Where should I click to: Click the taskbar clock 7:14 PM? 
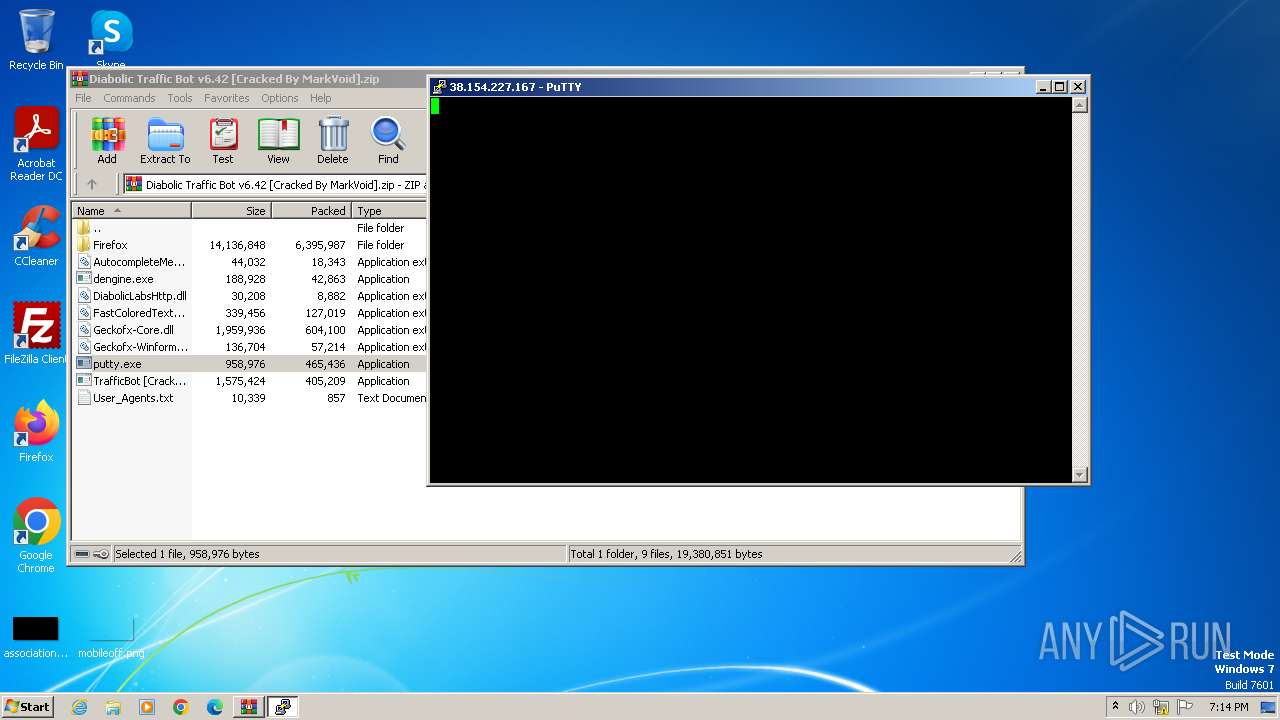coord(1228,707)
